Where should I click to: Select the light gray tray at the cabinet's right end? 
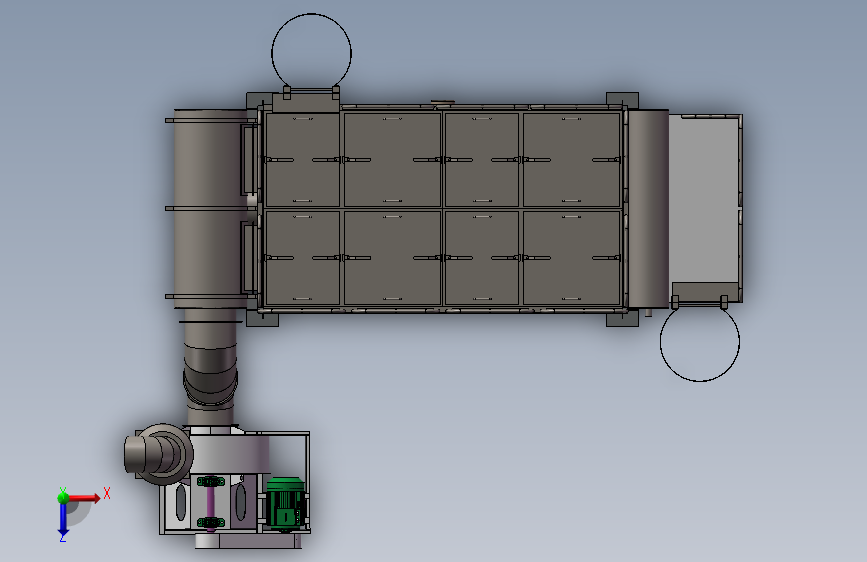704,201
